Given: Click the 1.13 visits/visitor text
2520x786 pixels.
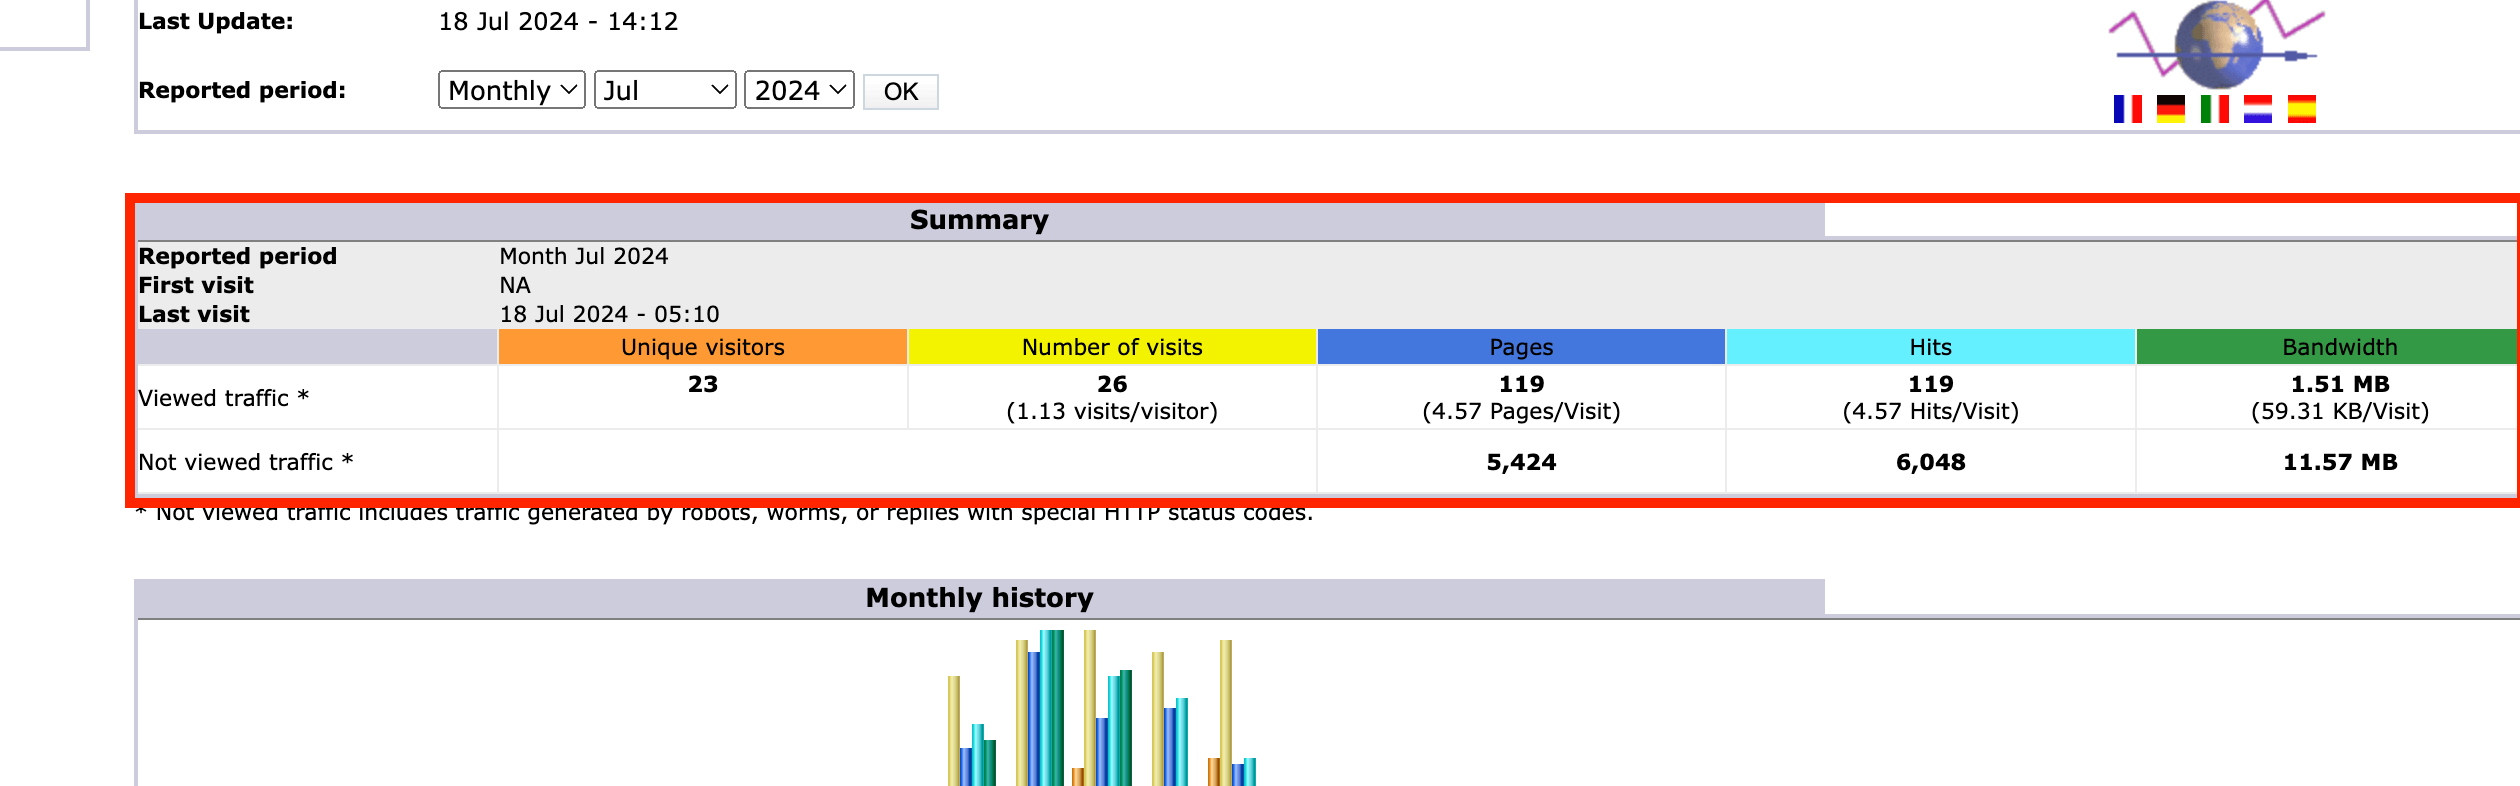Looking at the screenshot, I should click(1112, 411).
